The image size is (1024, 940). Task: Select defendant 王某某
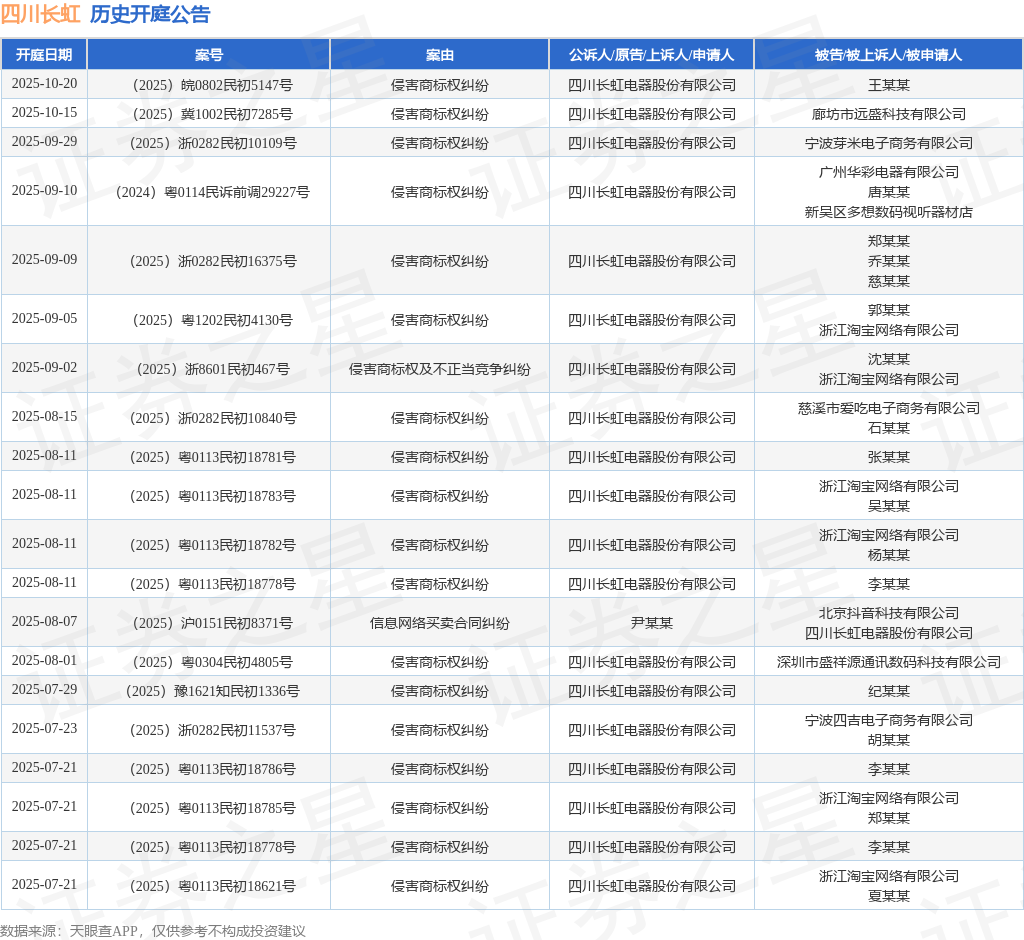[x=889, y=85]
